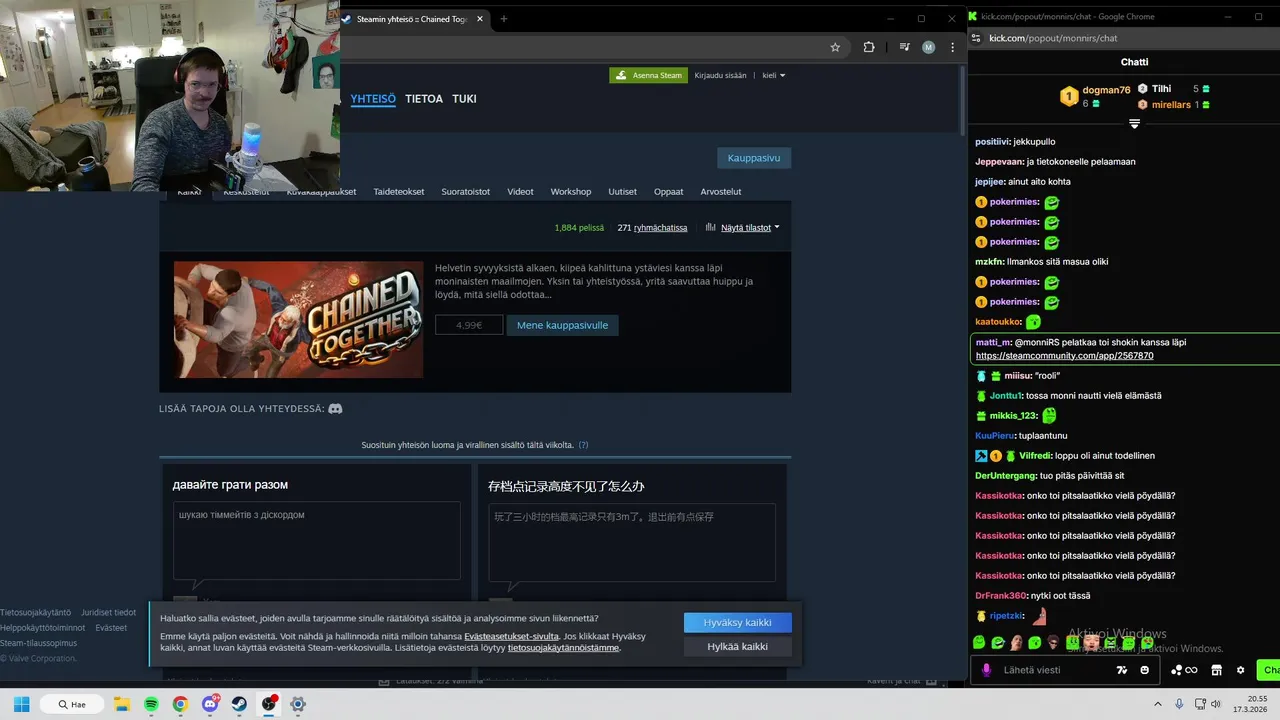Switch to Taideteokset tab
The height and width of the screenshot is (720, 1280).
click(399, 192)
